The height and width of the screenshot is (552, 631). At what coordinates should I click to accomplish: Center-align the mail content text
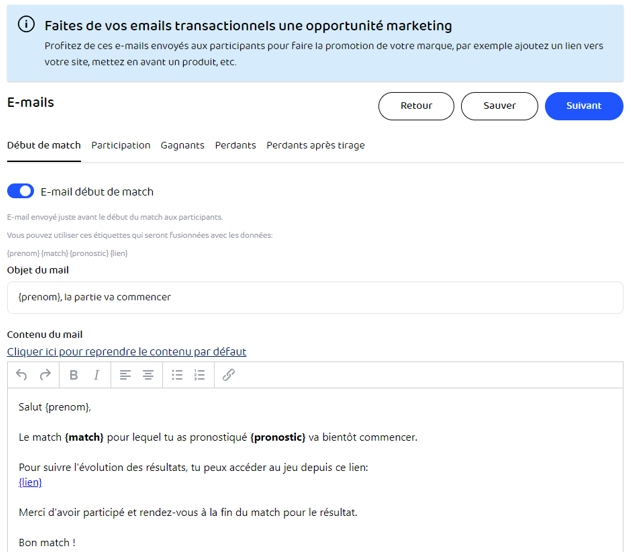(148, 375)
